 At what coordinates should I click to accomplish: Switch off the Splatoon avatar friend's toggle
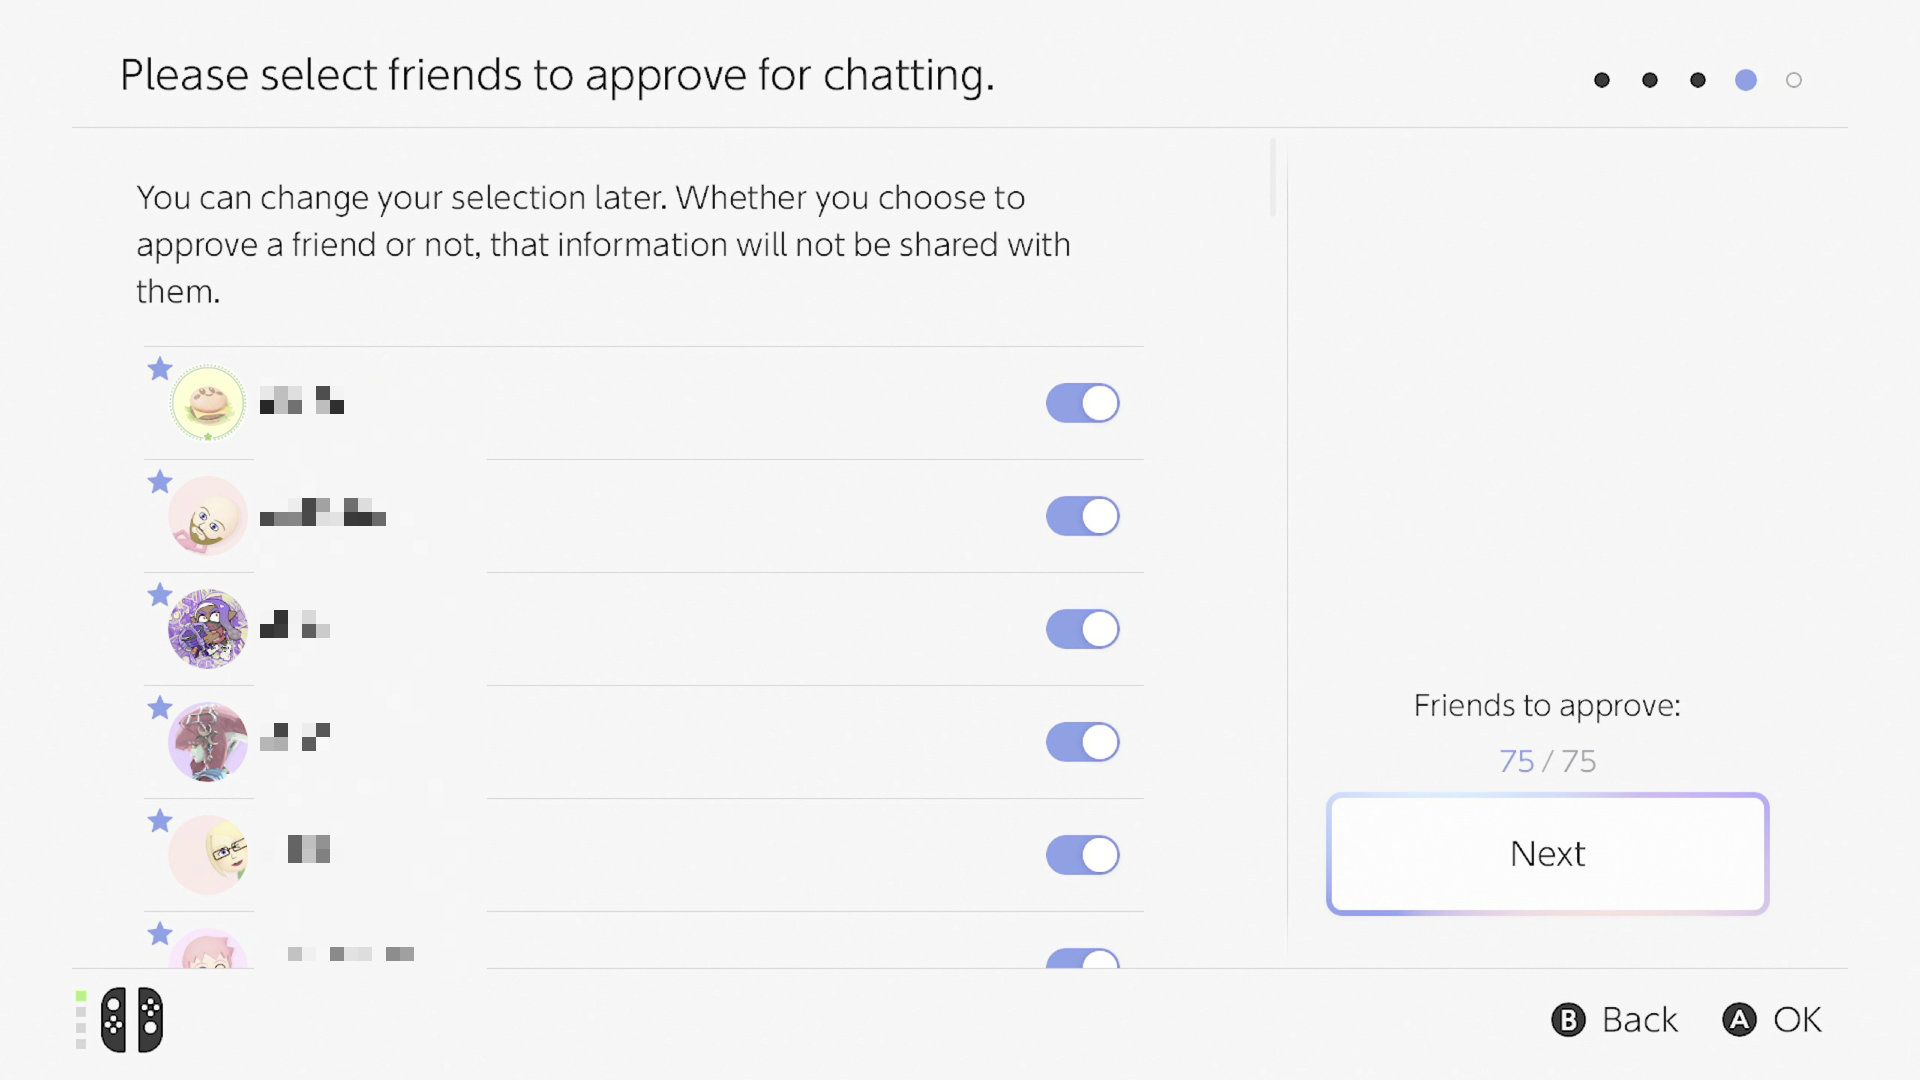point(1083,629)
